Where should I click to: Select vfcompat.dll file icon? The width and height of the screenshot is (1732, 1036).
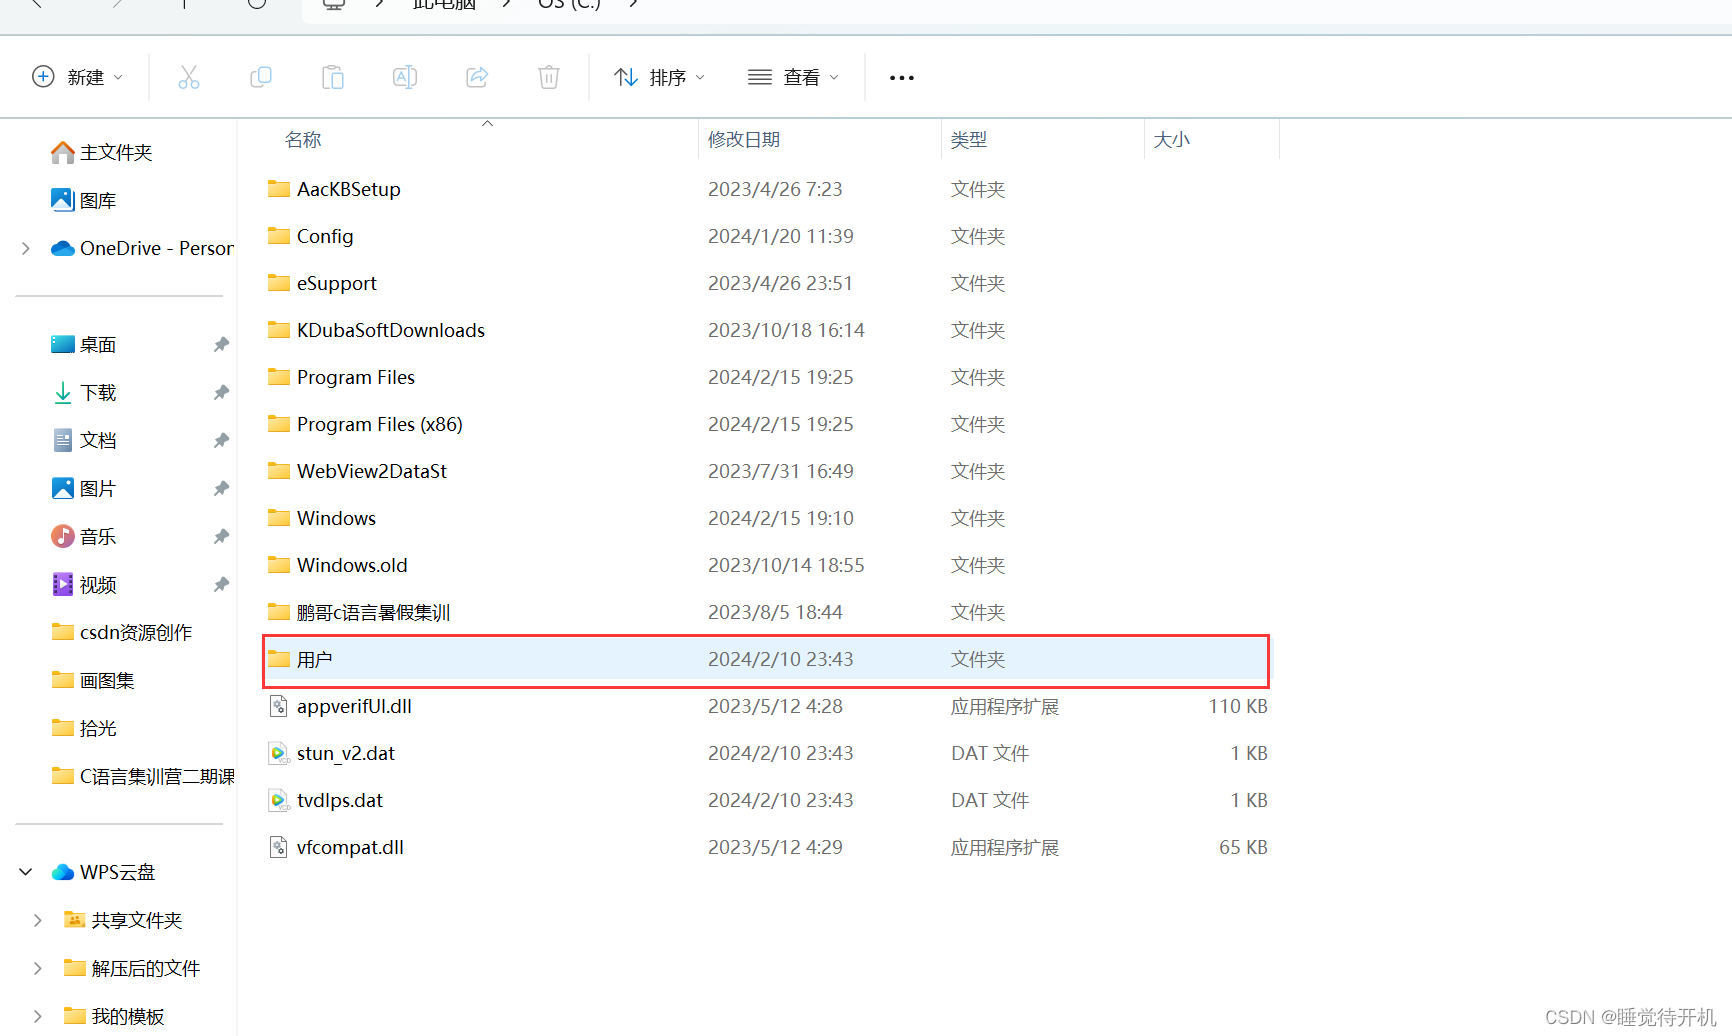(x=279, y=847)
